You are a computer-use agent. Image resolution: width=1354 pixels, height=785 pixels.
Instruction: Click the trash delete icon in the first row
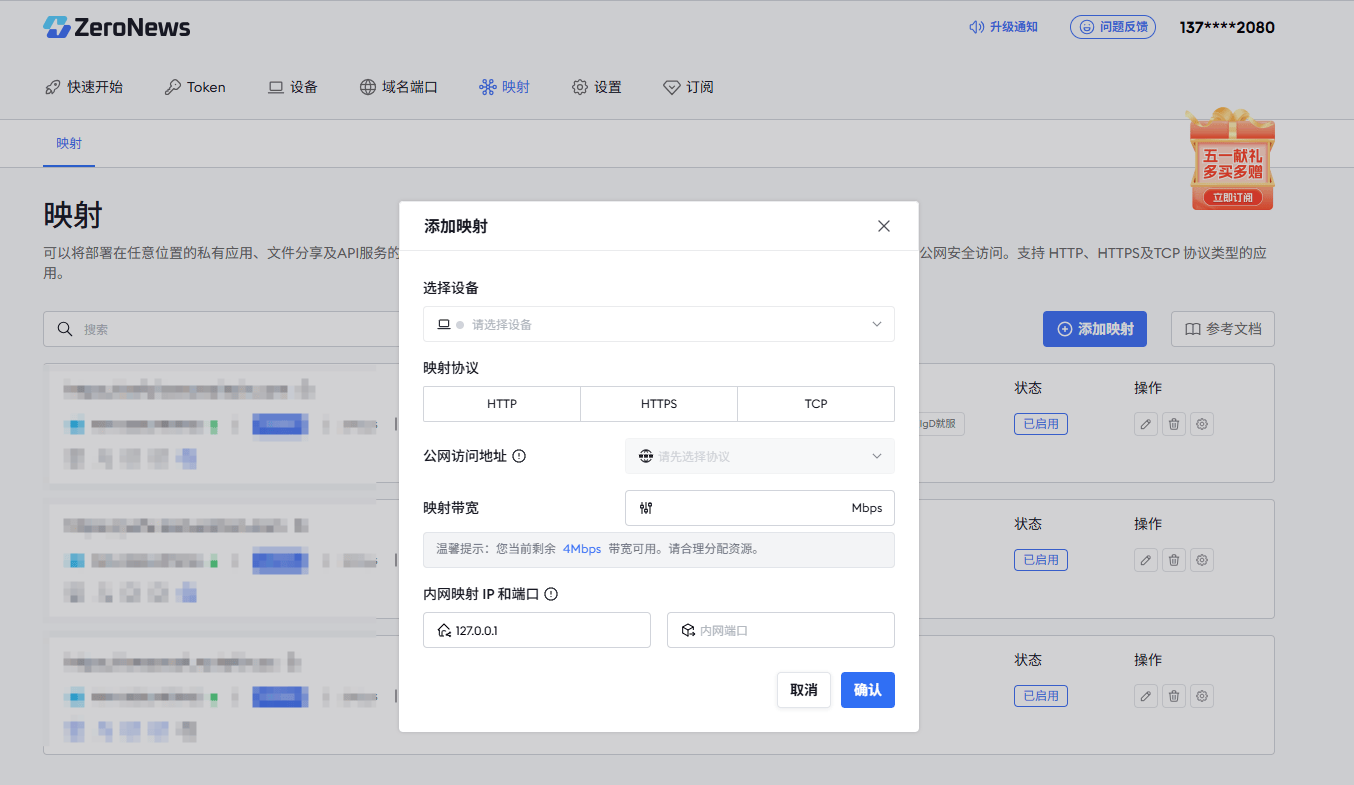point(1174,424)
